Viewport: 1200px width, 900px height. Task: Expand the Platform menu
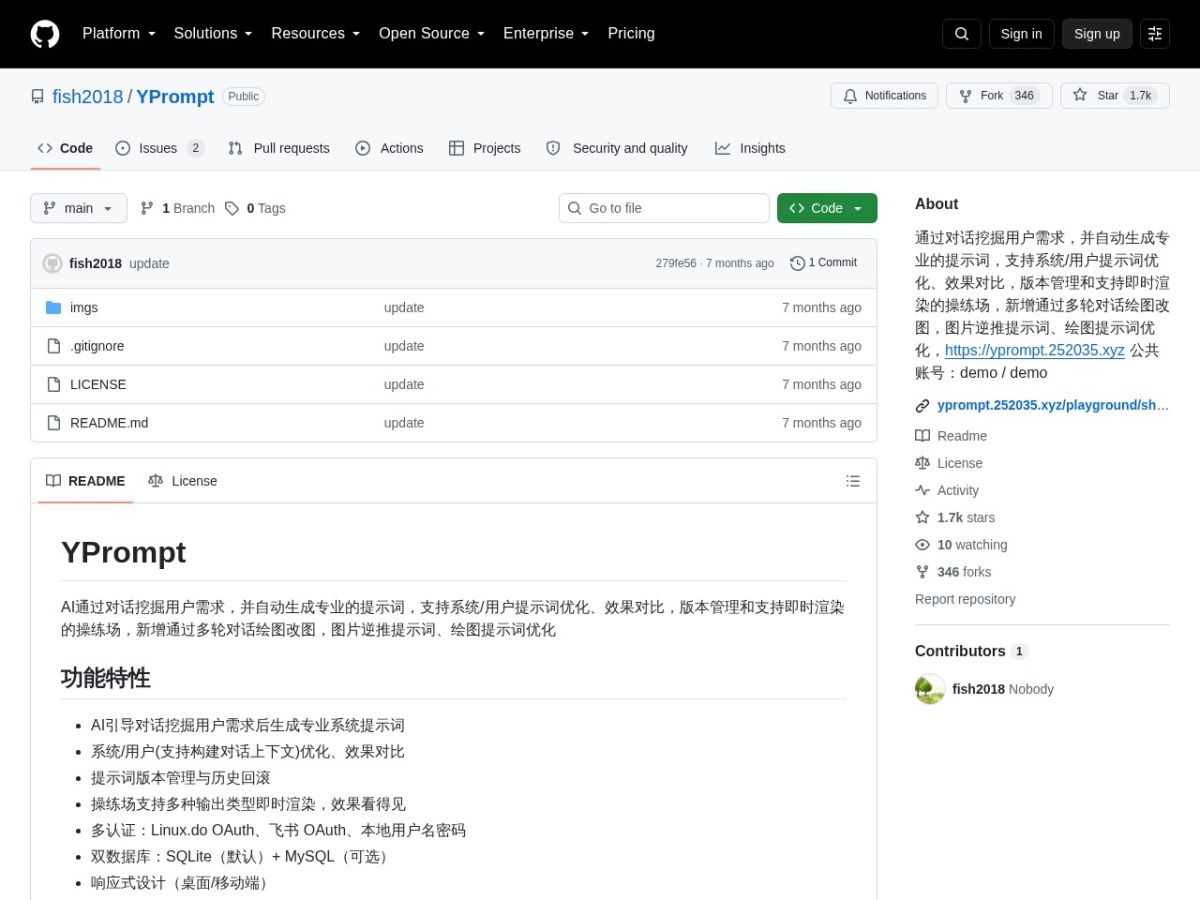pyautogui.click(x=119, y=34)
